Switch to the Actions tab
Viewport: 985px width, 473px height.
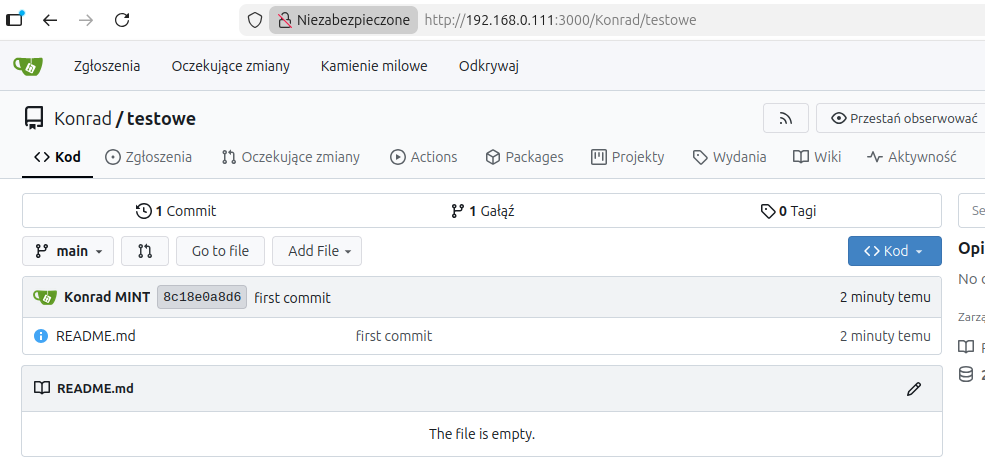tap(423, 157)
